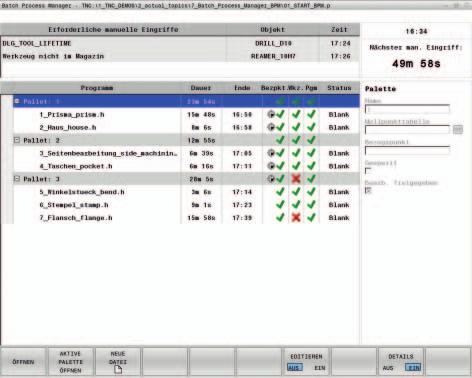Screen dimensions: 472x378
Task: Click the REAMER_10H7 object cell
Action: [x=273, y=56]
